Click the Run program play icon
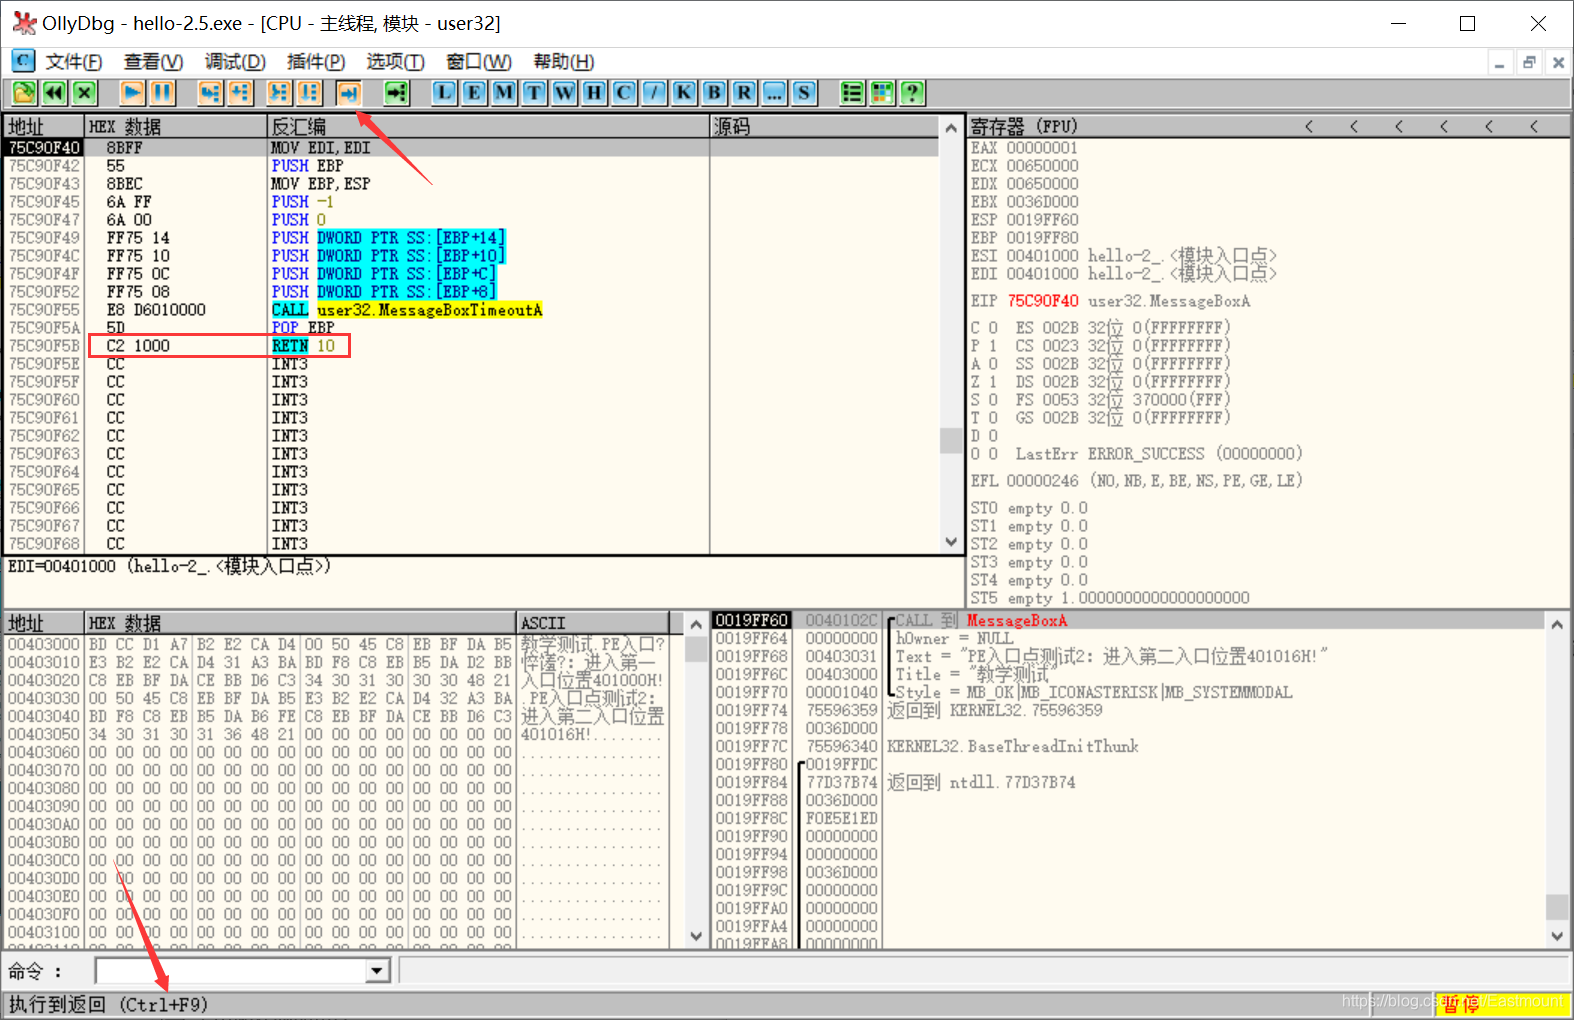Viewport: 1574px width, 1020px height. [x=132, y=93]
